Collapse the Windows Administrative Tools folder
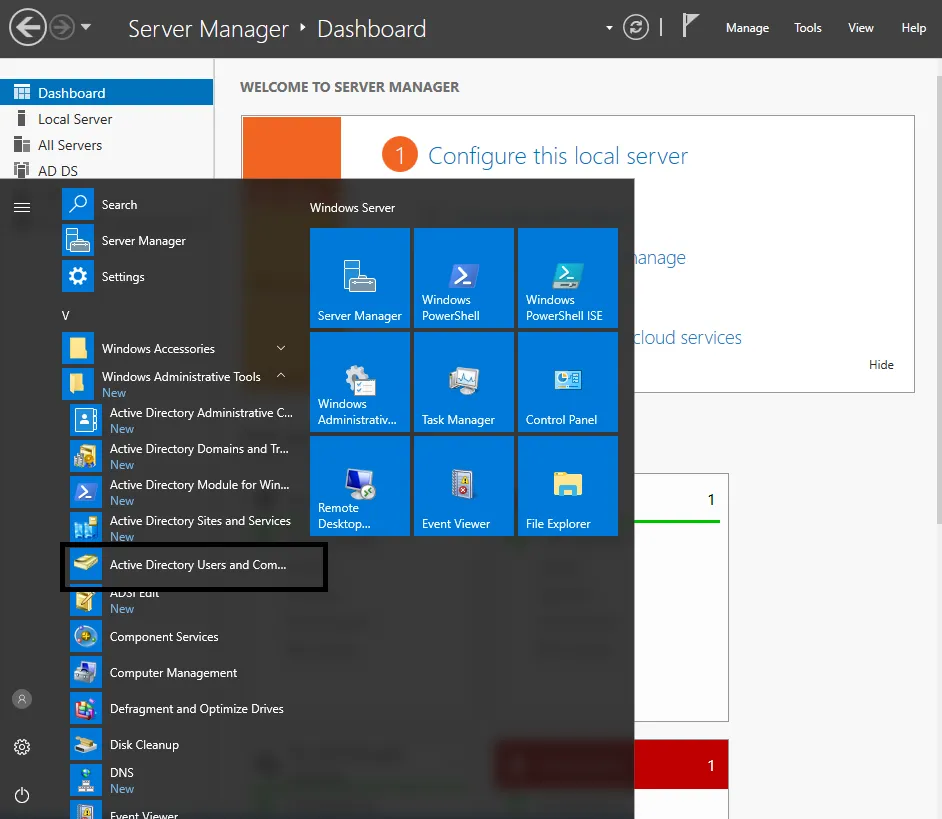Screen dimensions: 942x819 [x=180, y=383]
